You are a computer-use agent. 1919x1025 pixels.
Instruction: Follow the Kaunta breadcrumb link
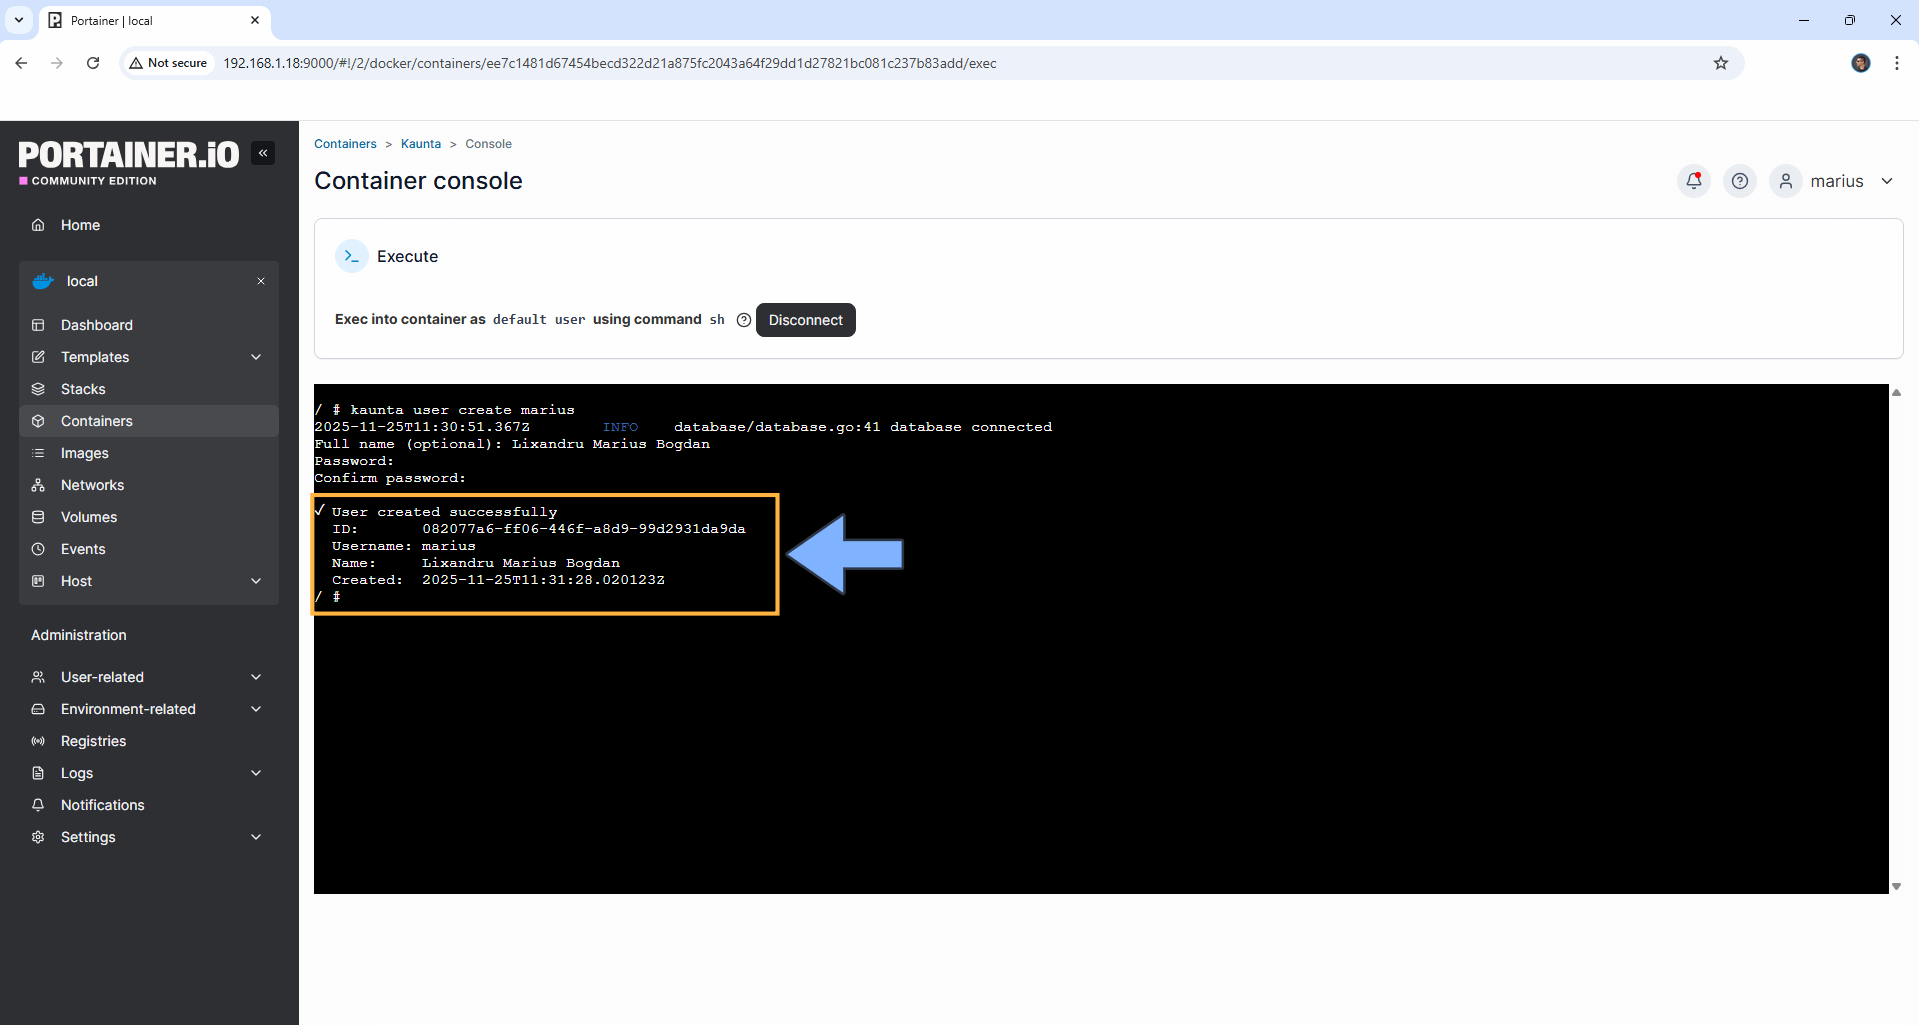(420, 144)
